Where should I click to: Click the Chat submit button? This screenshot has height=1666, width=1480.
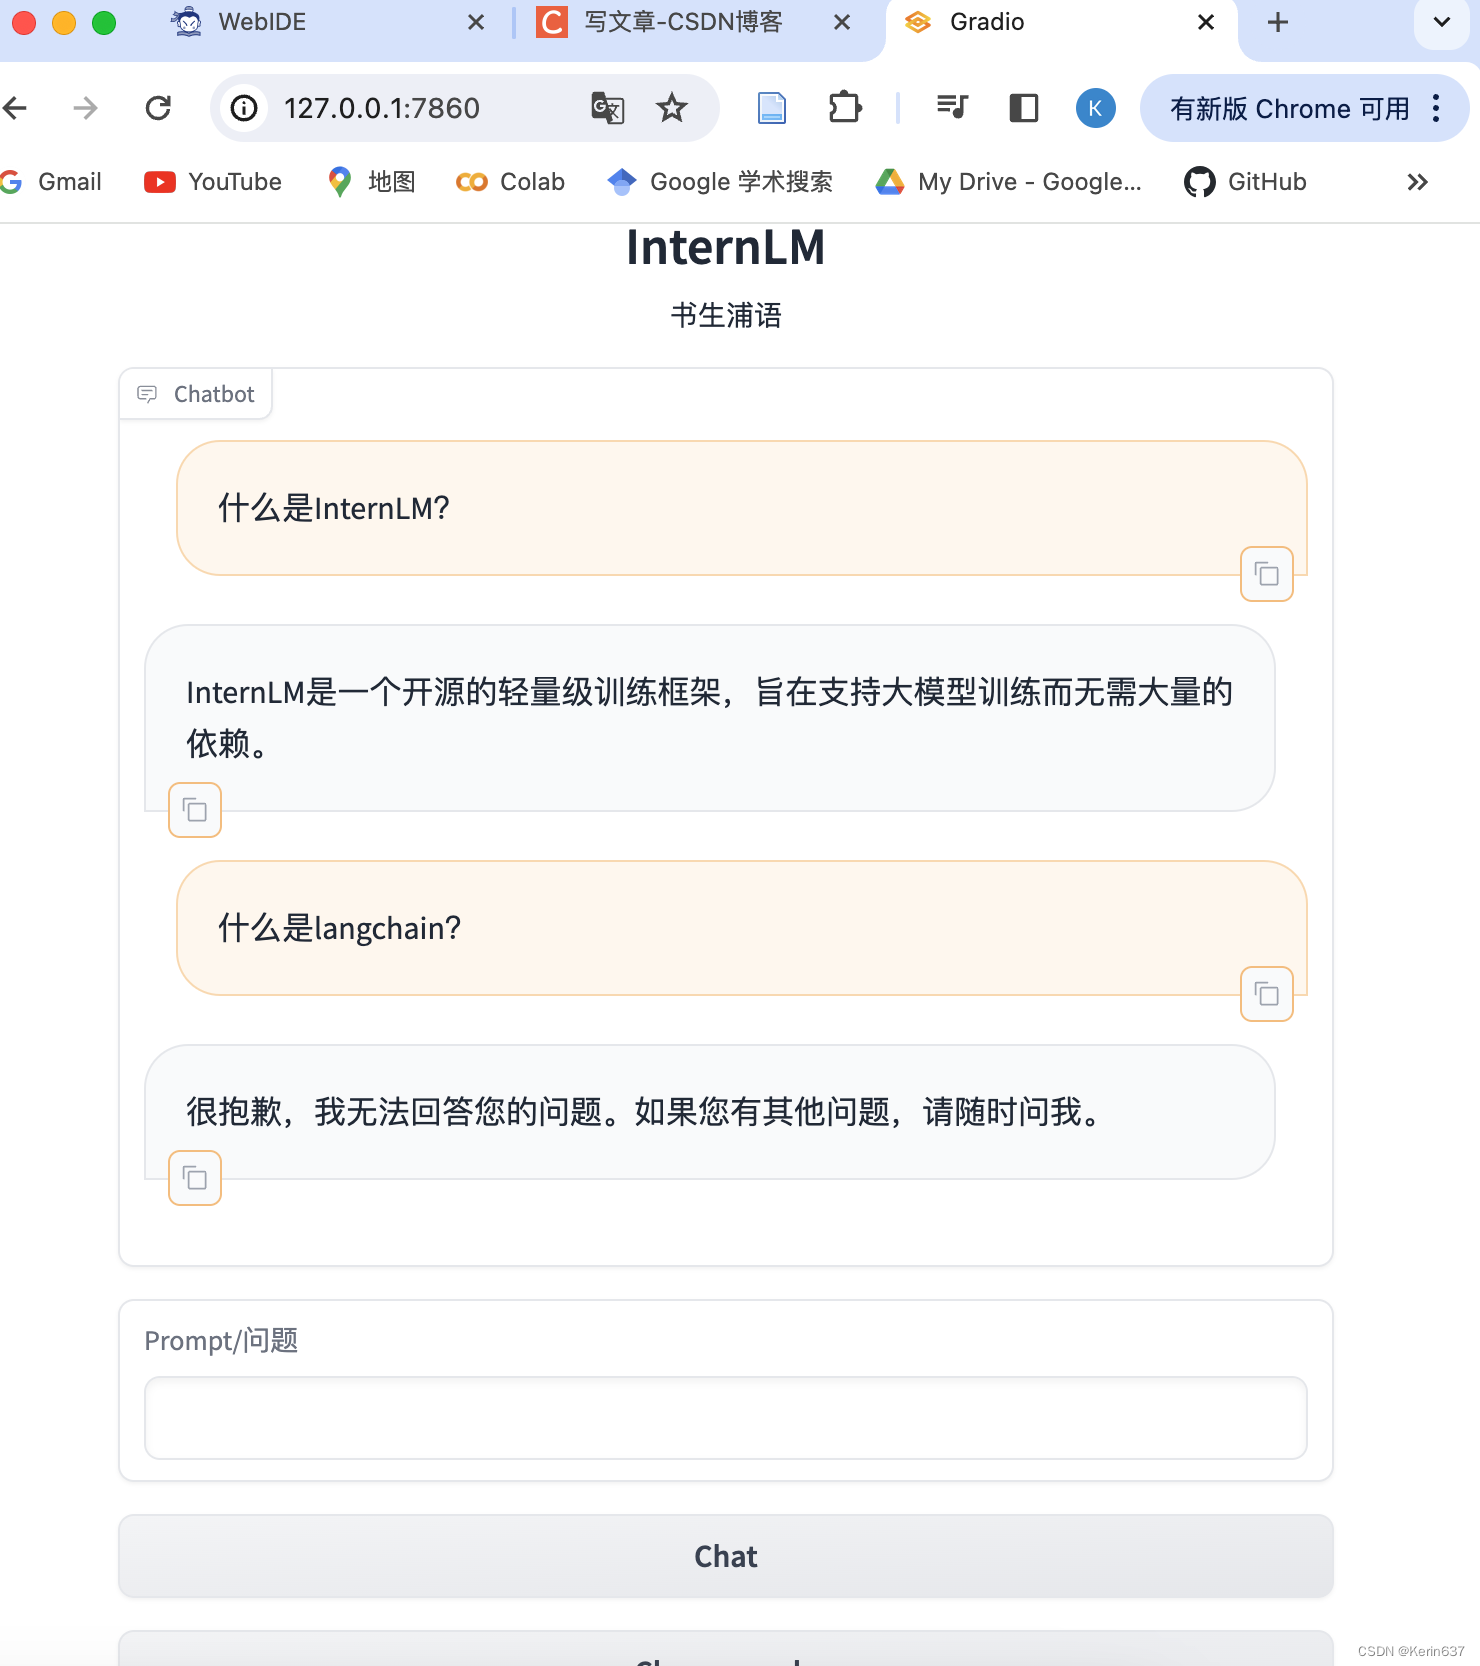726,1556
